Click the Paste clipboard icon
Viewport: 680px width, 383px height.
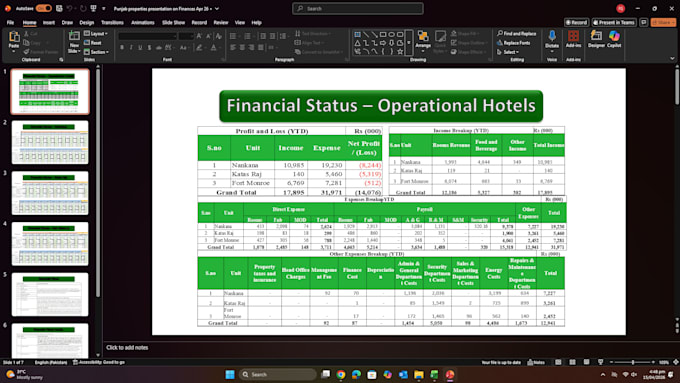tap(14, 36)
